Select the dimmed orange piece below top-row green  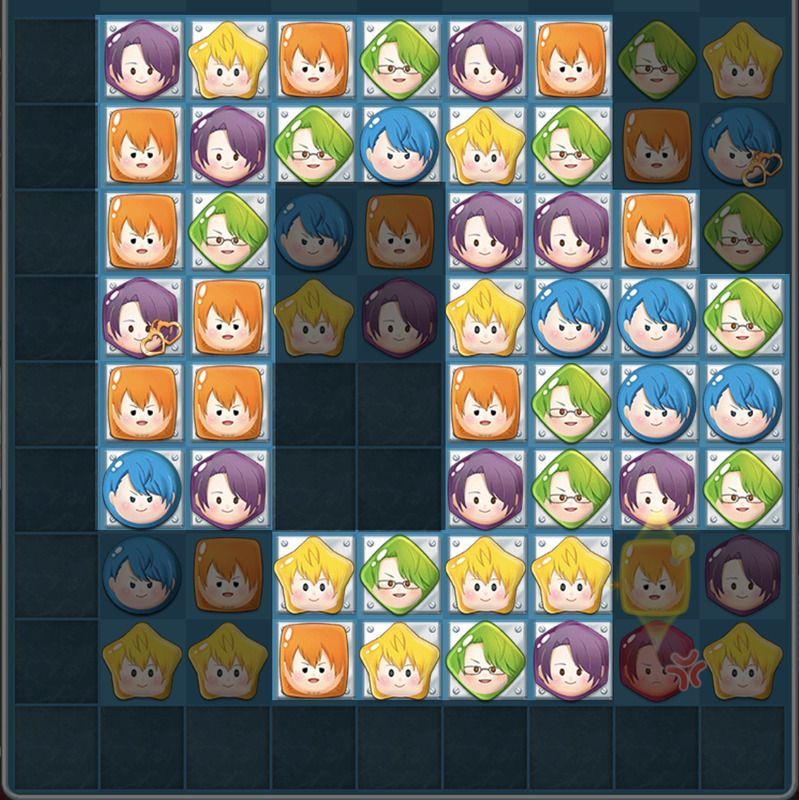pos(657,145)
